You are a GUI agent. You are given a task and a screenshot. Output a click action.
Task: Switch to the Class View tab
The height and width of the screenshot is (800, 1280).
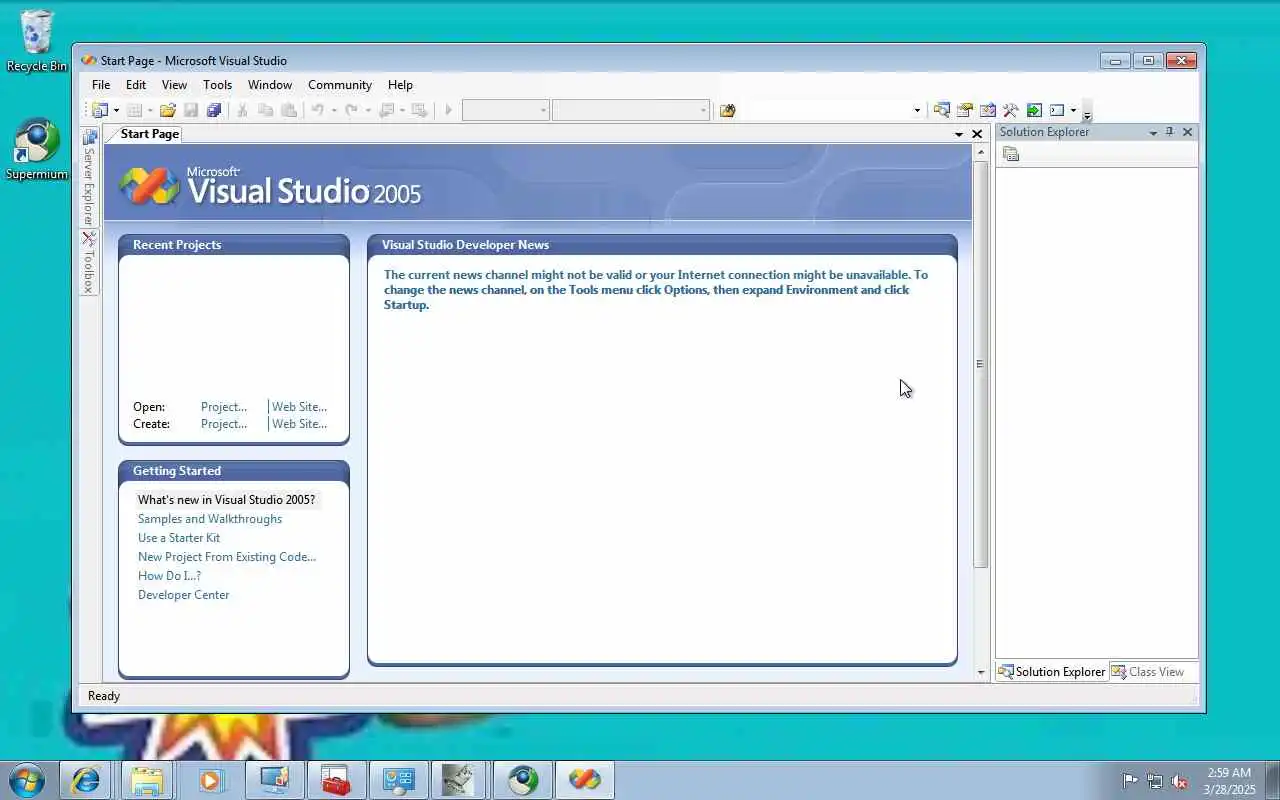point(1147,672)
